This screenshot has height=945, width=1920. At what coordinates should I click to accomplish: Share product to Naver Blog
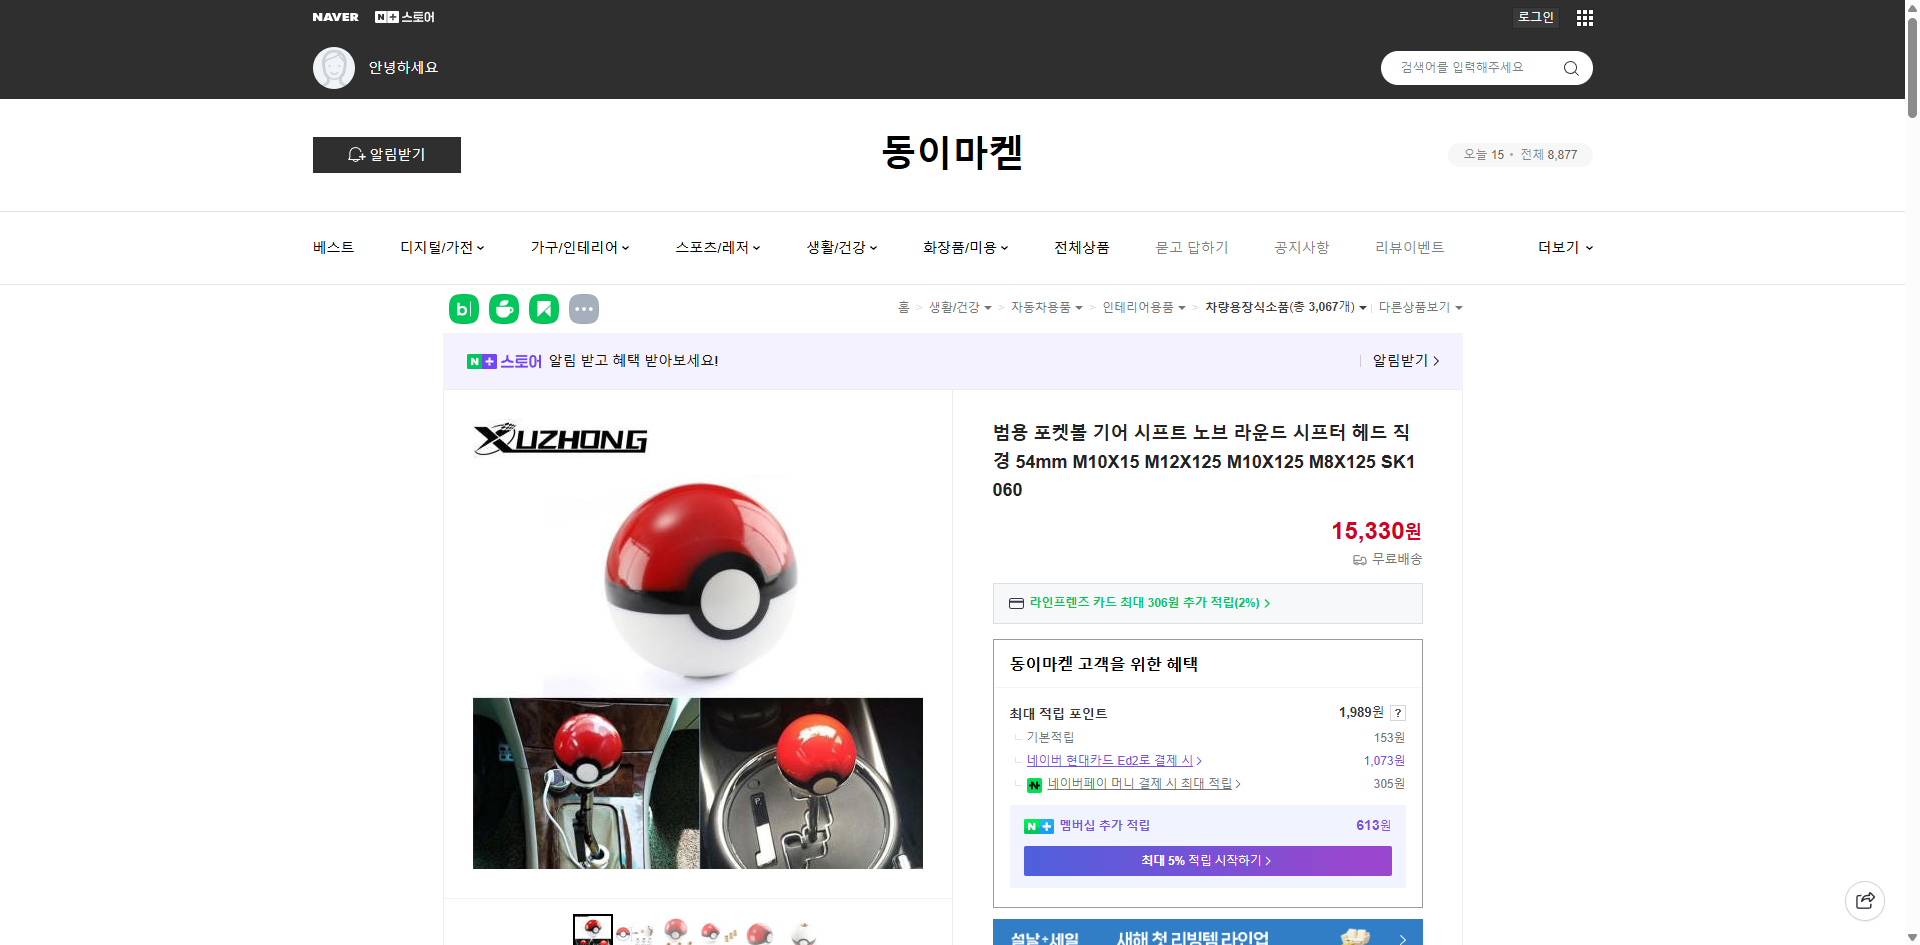463,309
